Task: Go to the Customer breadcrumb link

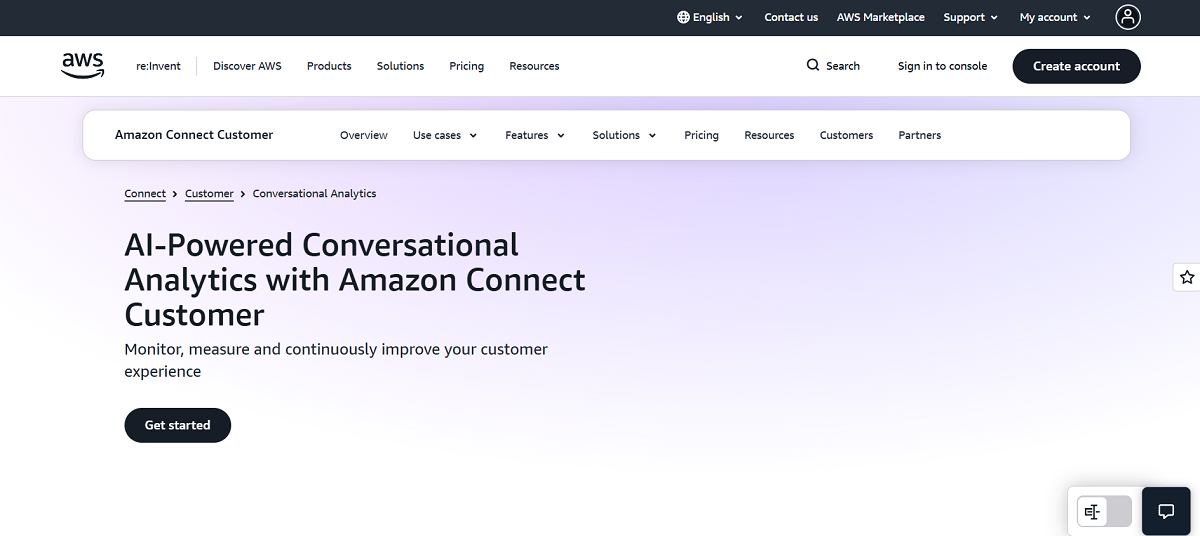Action: click(209, 194)
